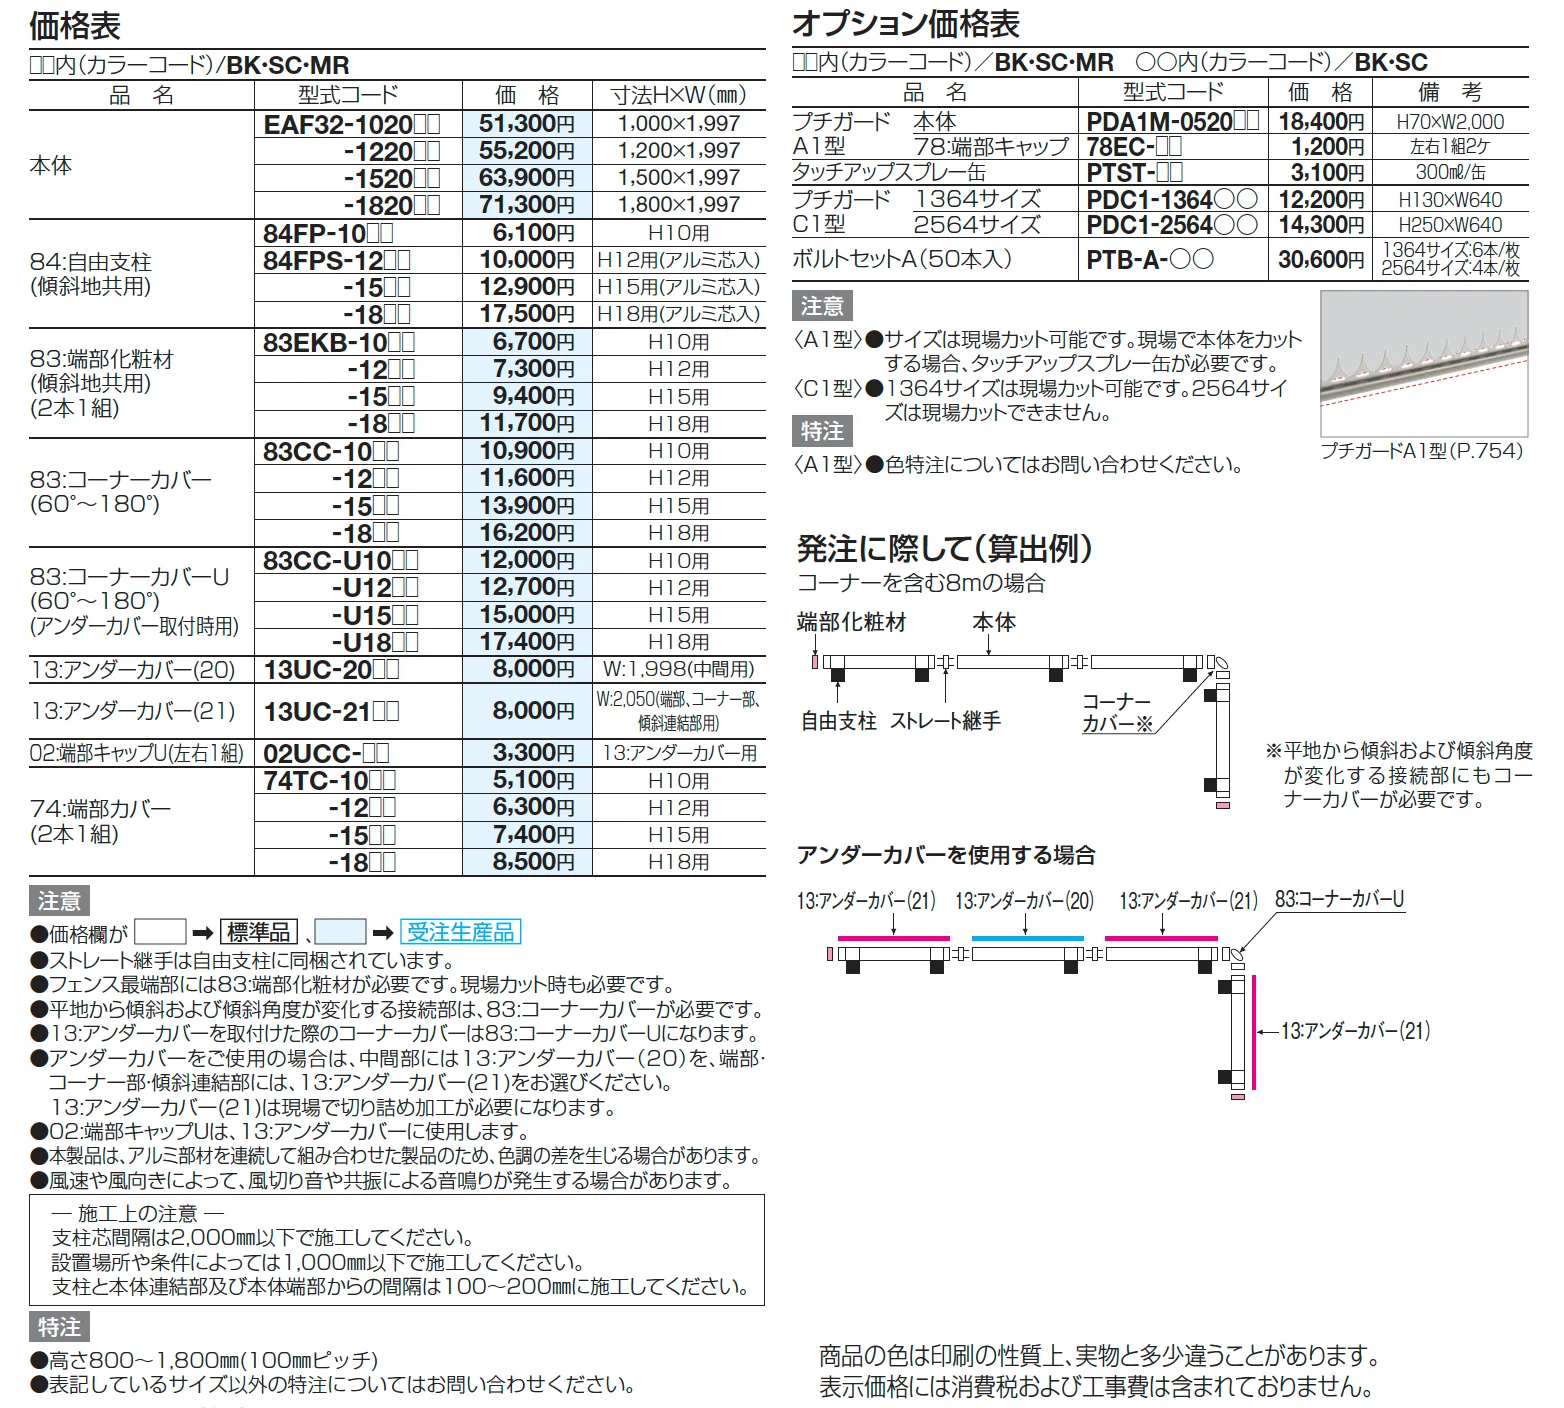
Task: Select model code 13UC-20
Action: pos(331,670)
